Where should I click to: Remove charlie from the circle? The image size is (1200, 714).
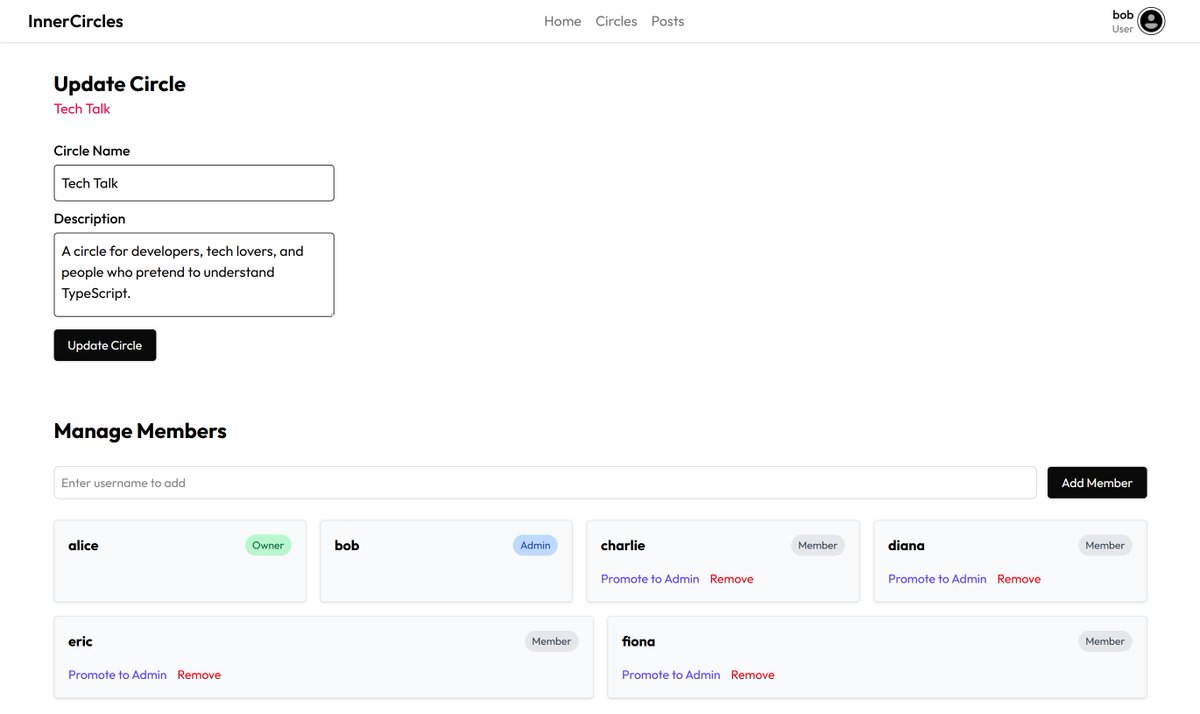(x=732, y=579)
